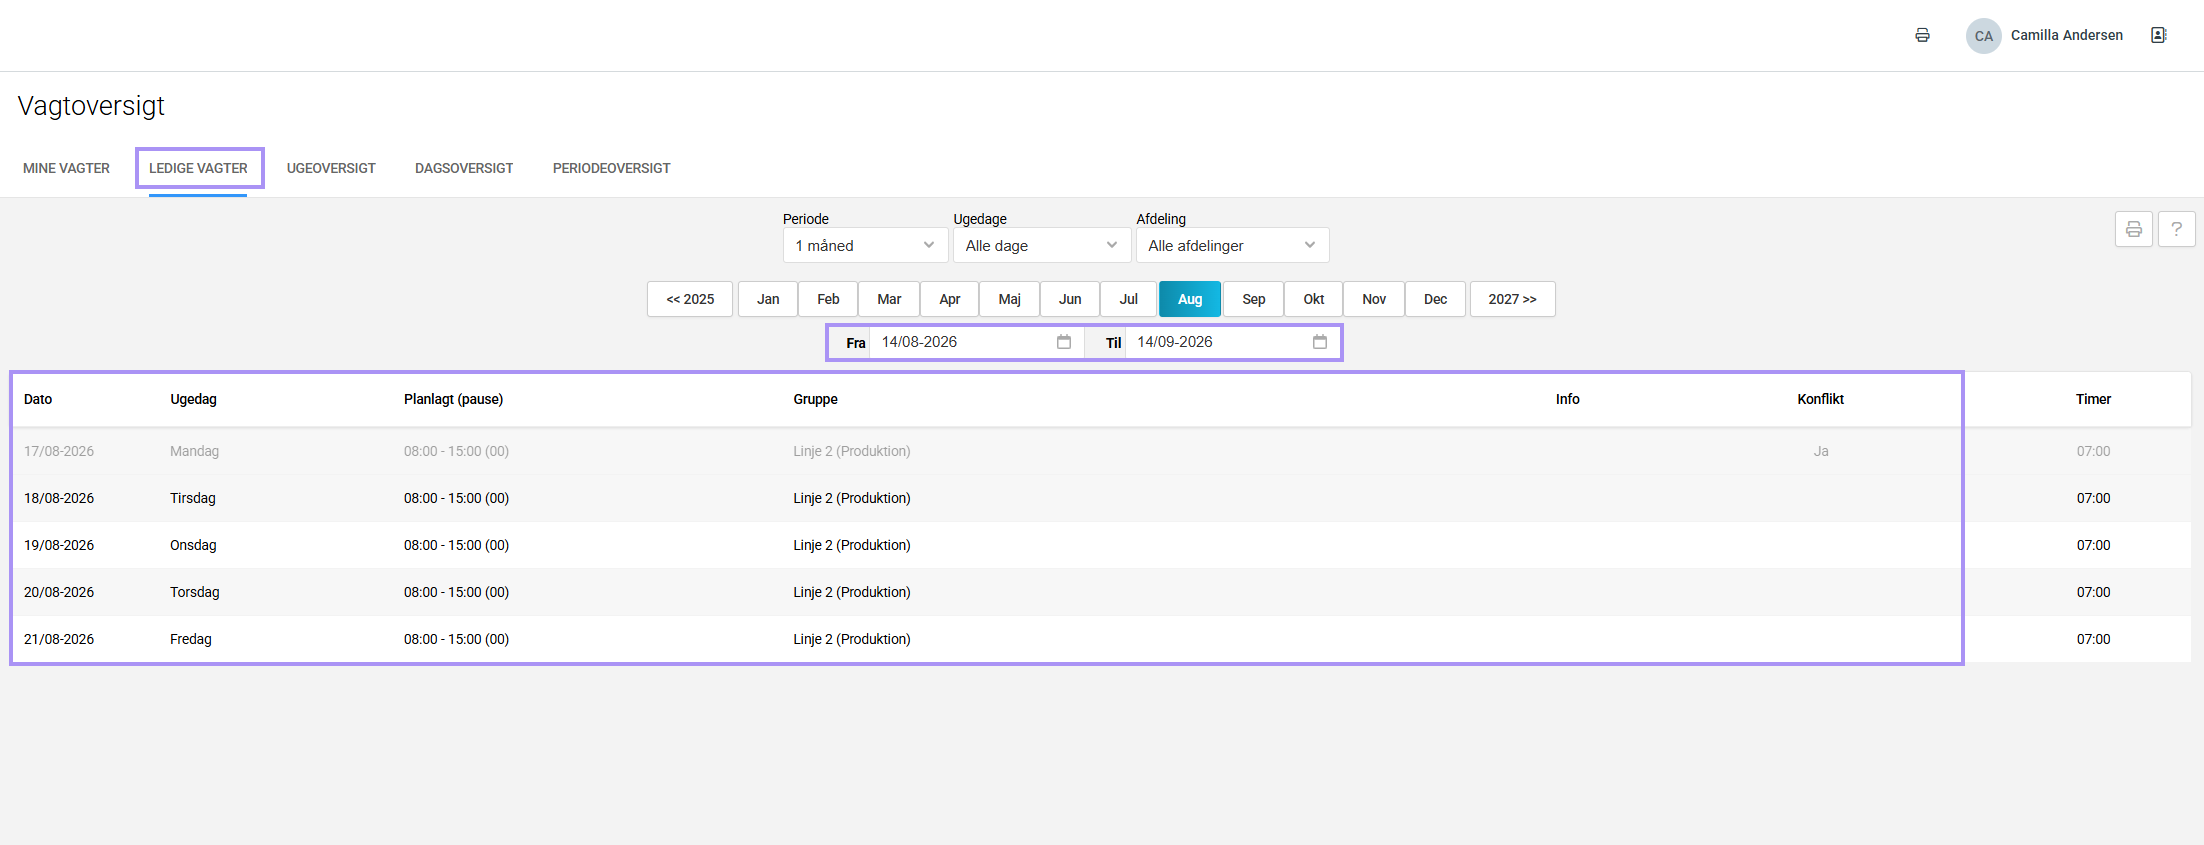The image size is (2204, 845).
Task: Go to previous year with << 2025
Action: [690, 299]
